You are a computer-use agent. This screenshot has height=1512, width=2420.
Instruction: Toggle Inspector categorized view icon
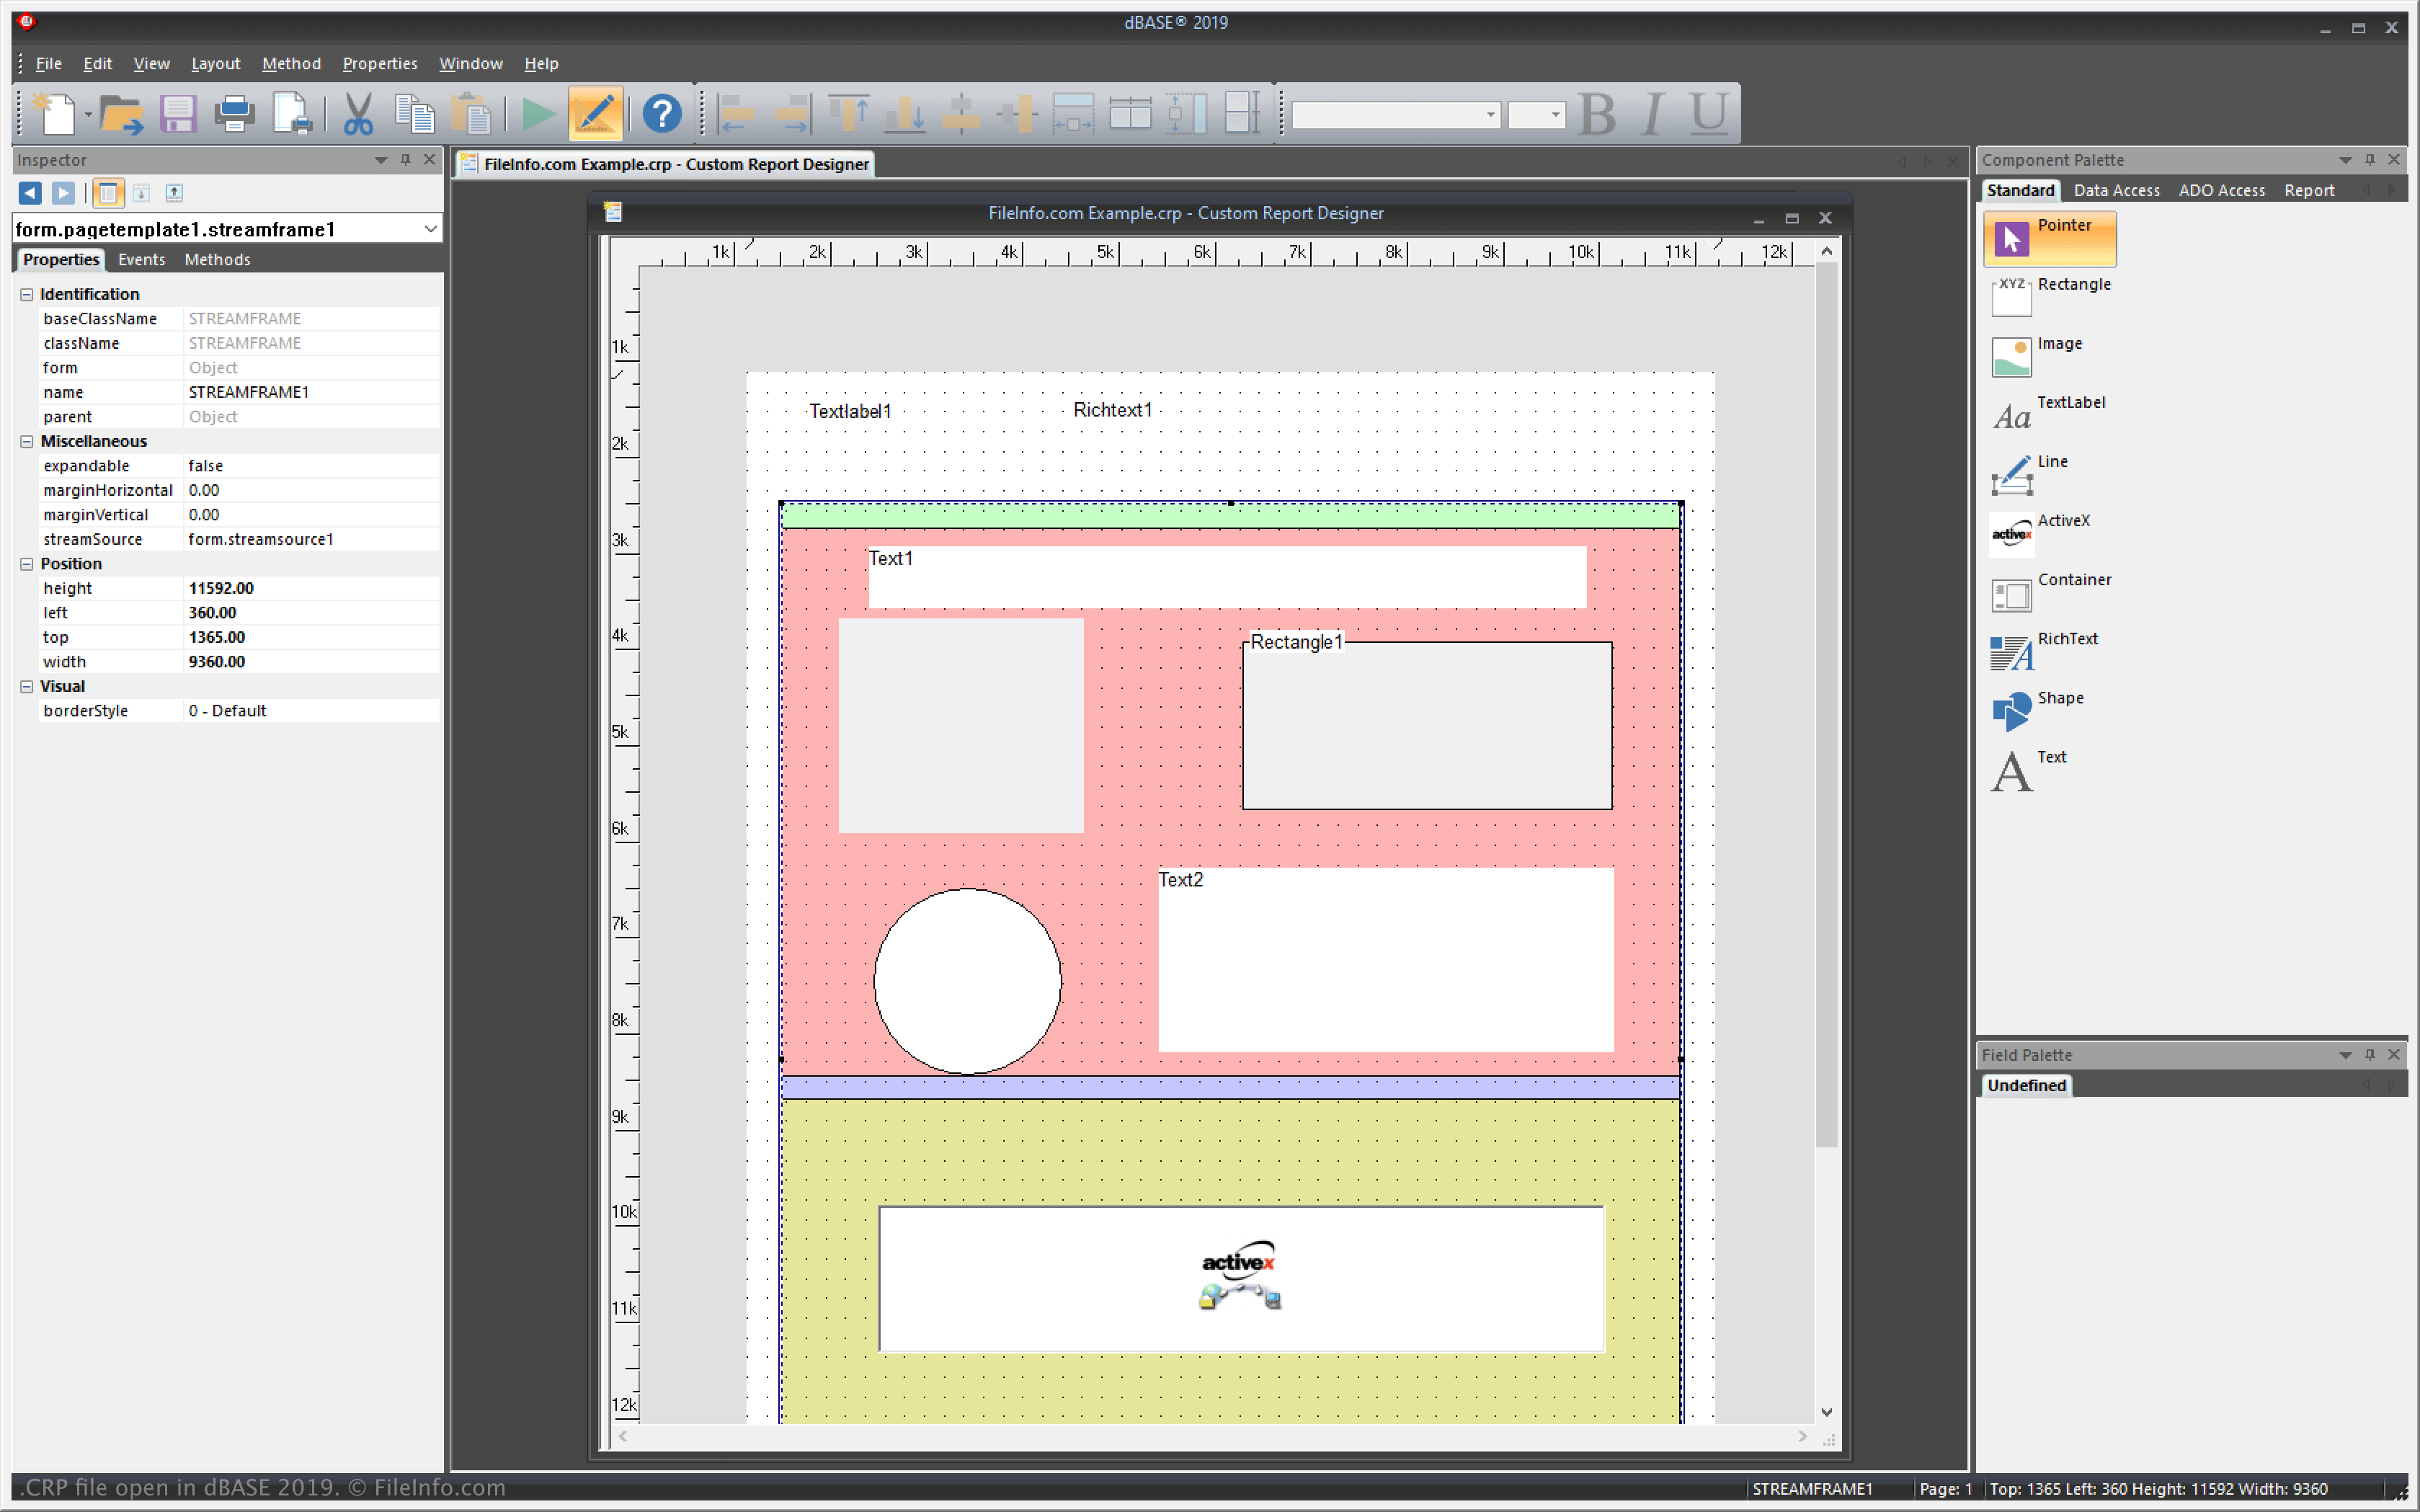(x=108, y=193)
